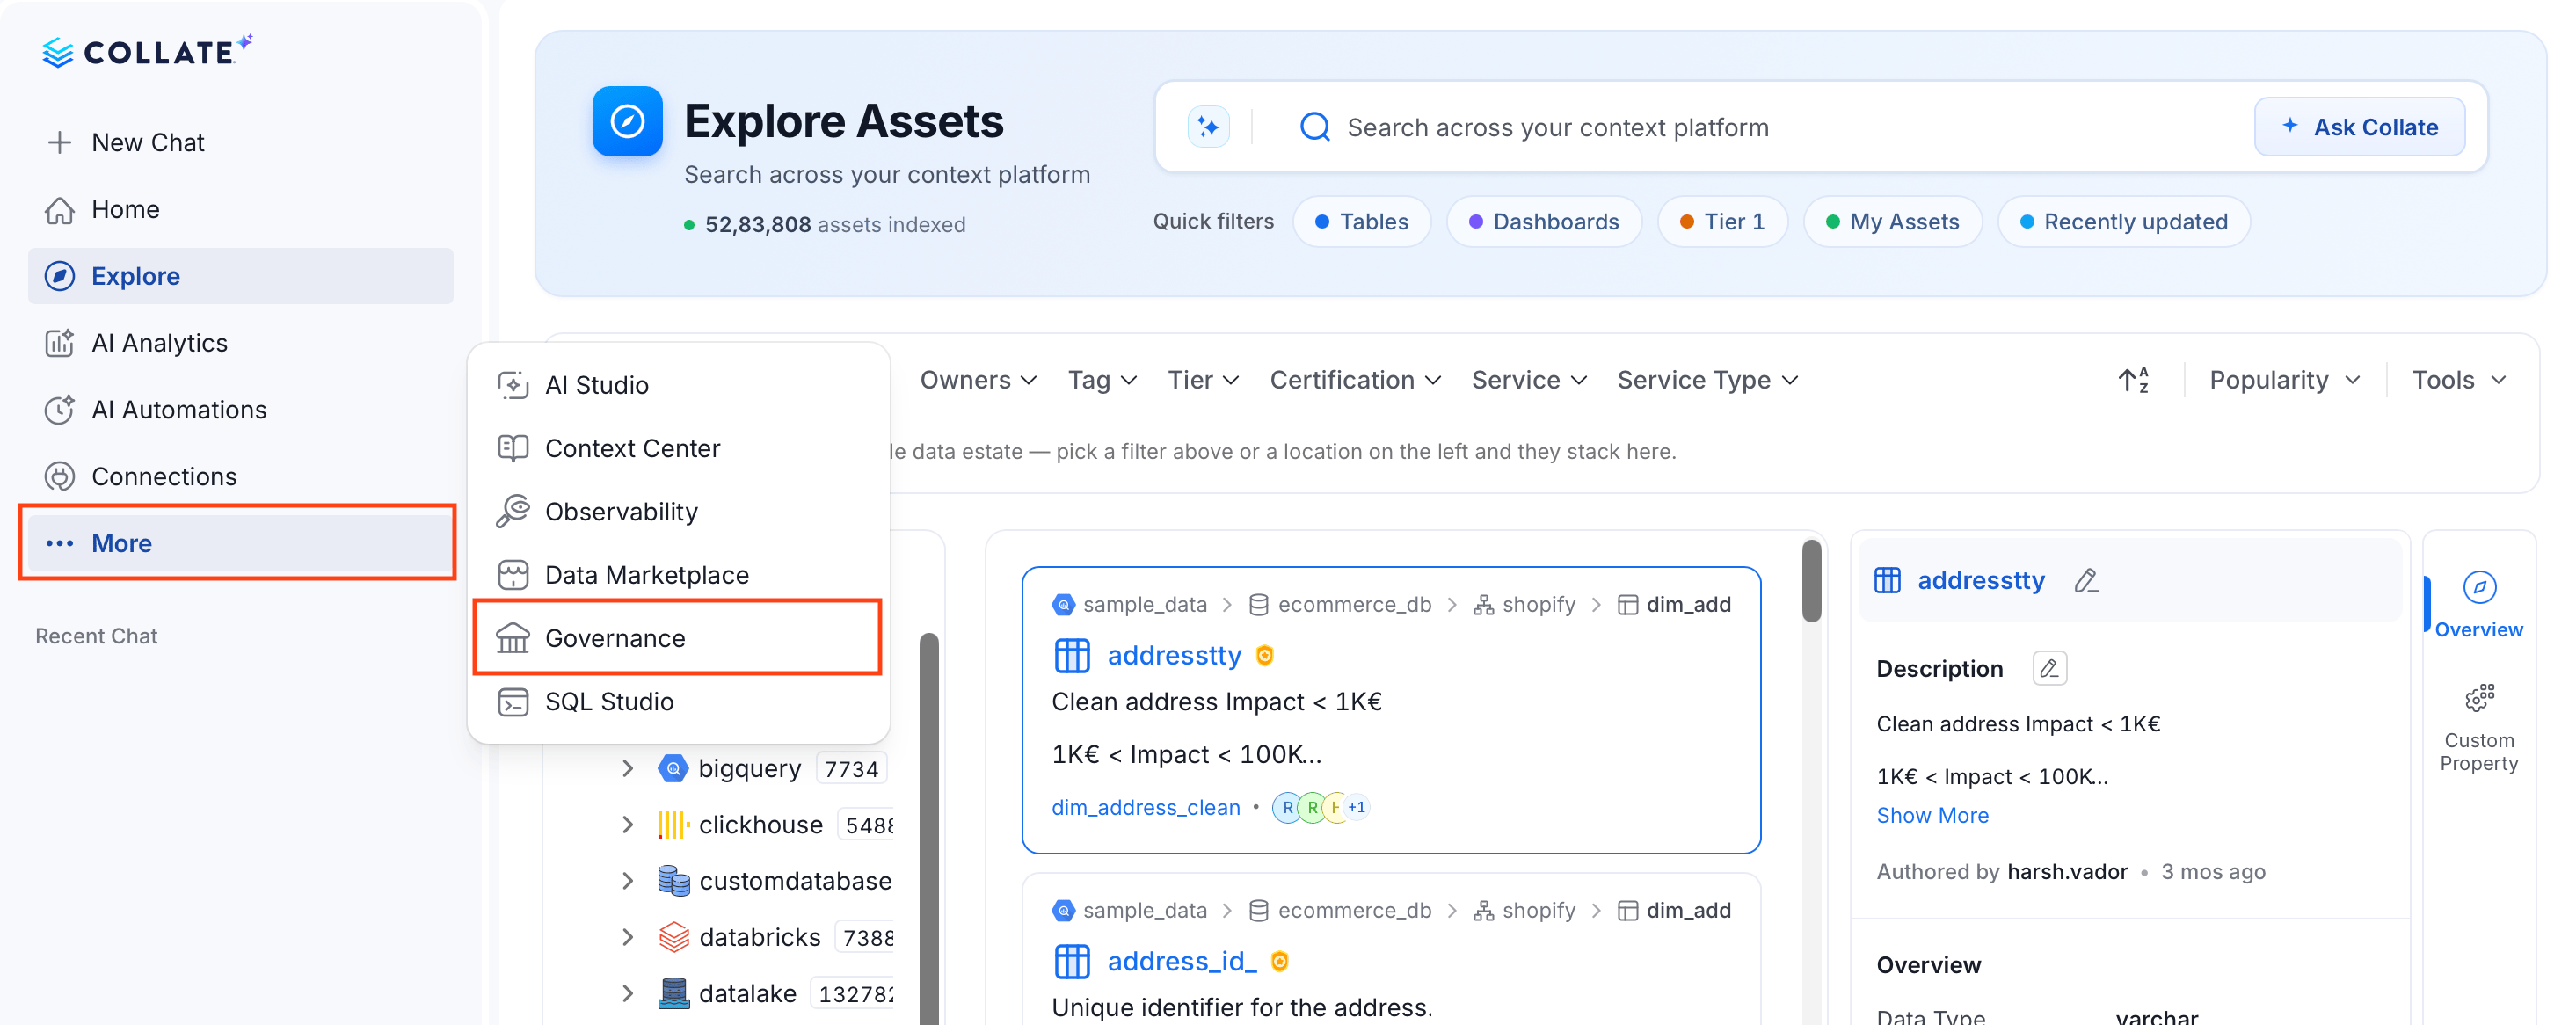Click harsh.vador author name
The image size is (2576, 1025).
2067,872
